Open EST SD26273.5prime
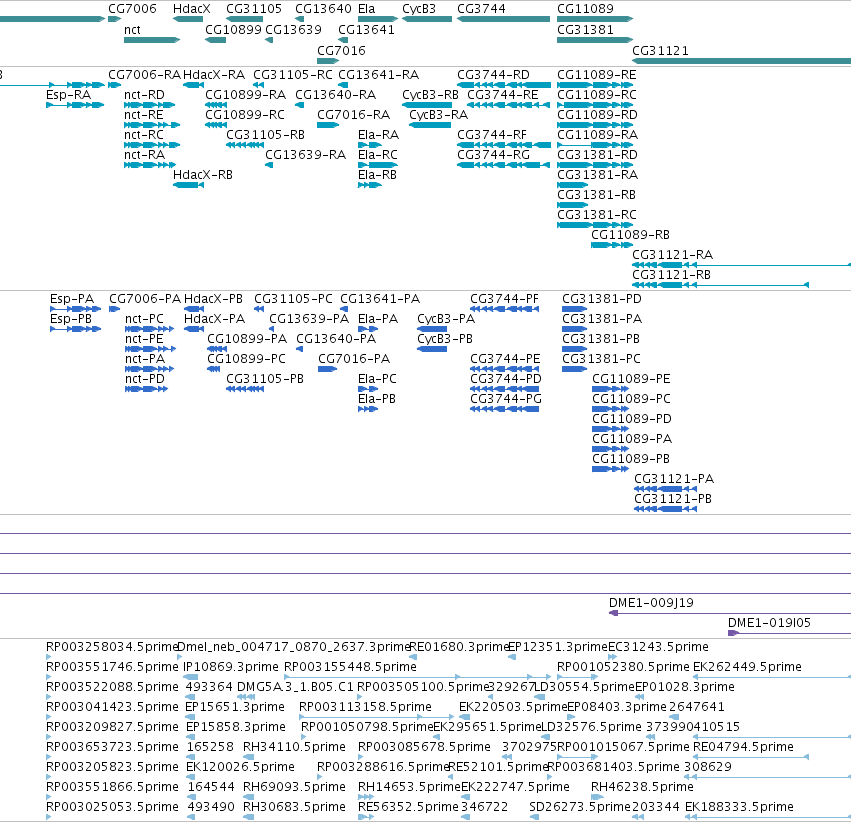 click(580, 806)
